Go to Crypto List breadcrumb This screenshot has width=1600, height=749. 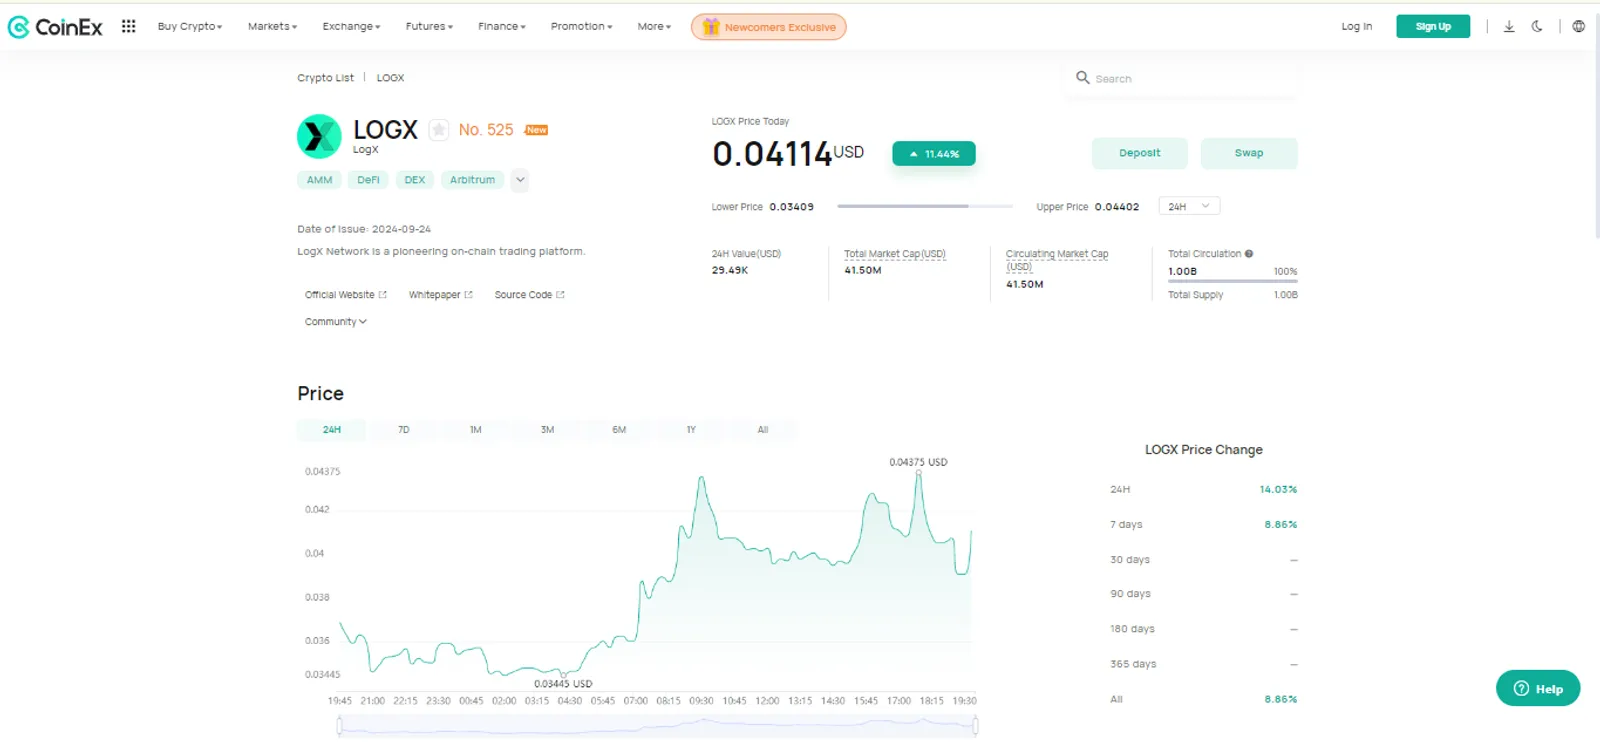tap(325, 78)
